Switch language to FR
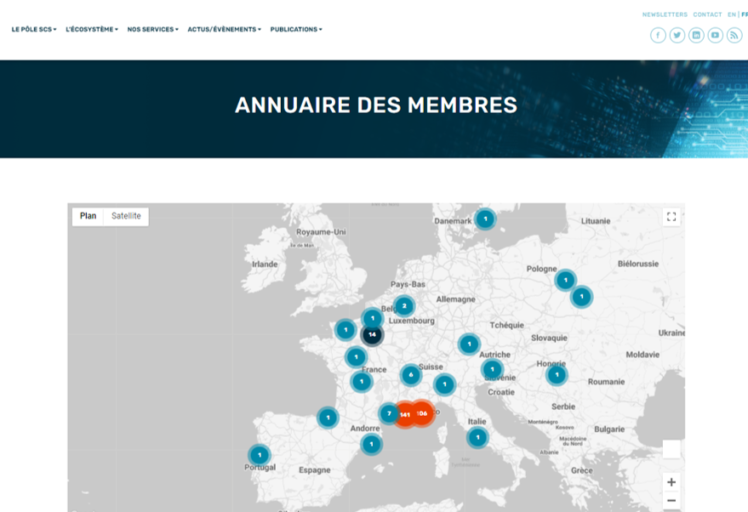748x512 pixels. click(x=745, y=15)
